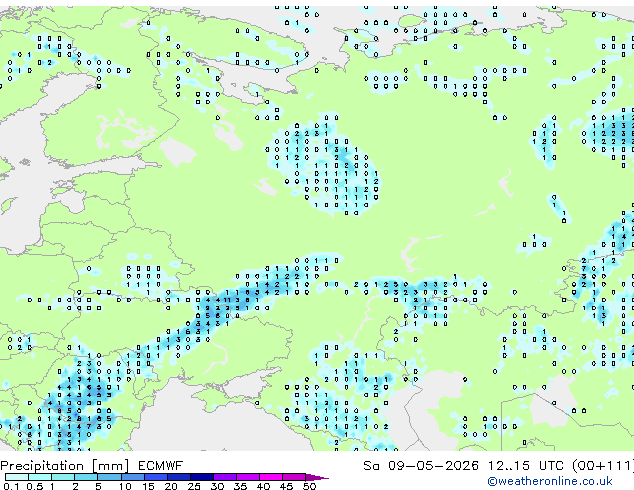
Task: Click the 40–45 mm bright magenta legend swatch
Action: [x=271, y=477]
